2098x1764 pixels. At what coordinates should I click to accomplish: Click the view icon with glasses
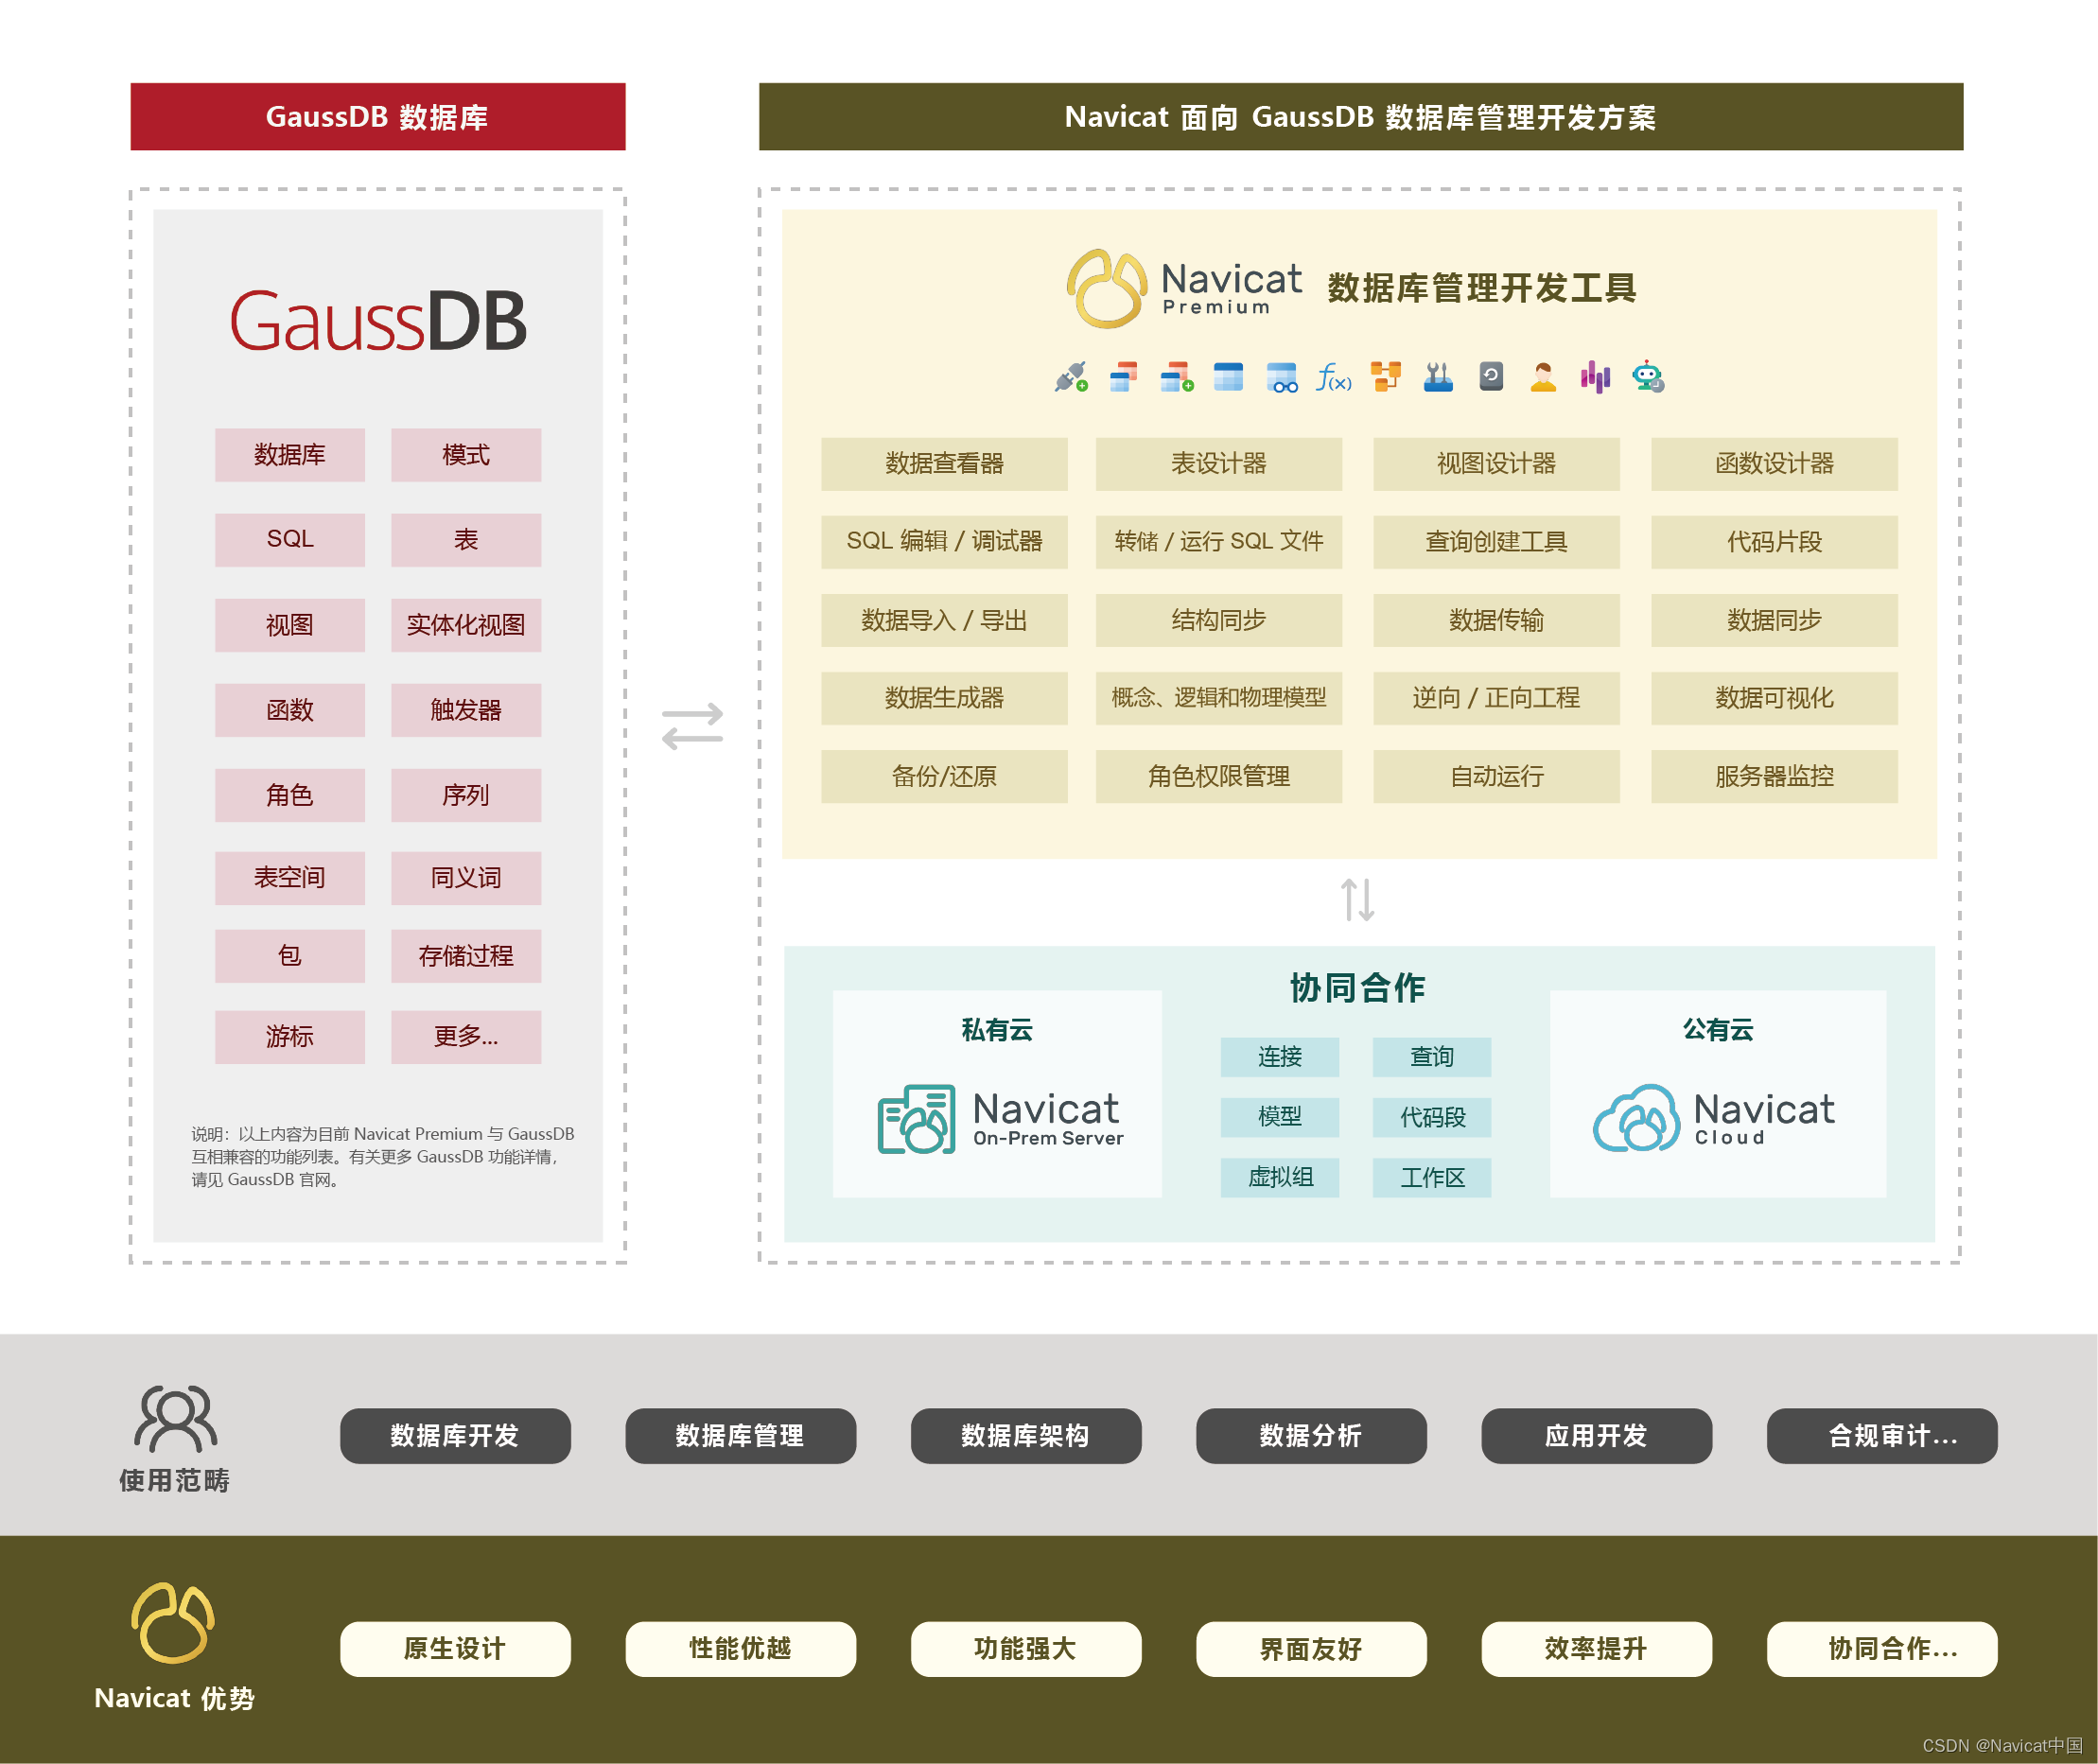(x=1281, y=378)
